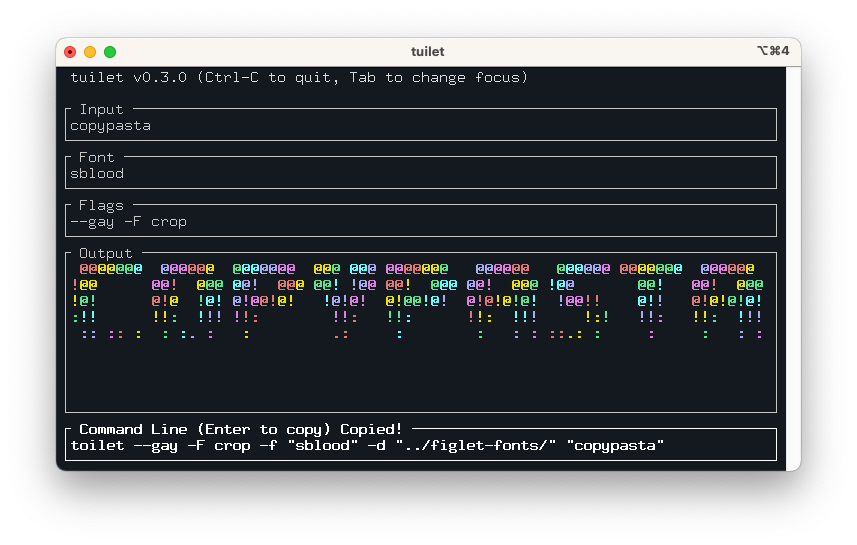857x545 pixels.
Task: Click the ASCII art Output panel
Action: [x=420, y=332]
